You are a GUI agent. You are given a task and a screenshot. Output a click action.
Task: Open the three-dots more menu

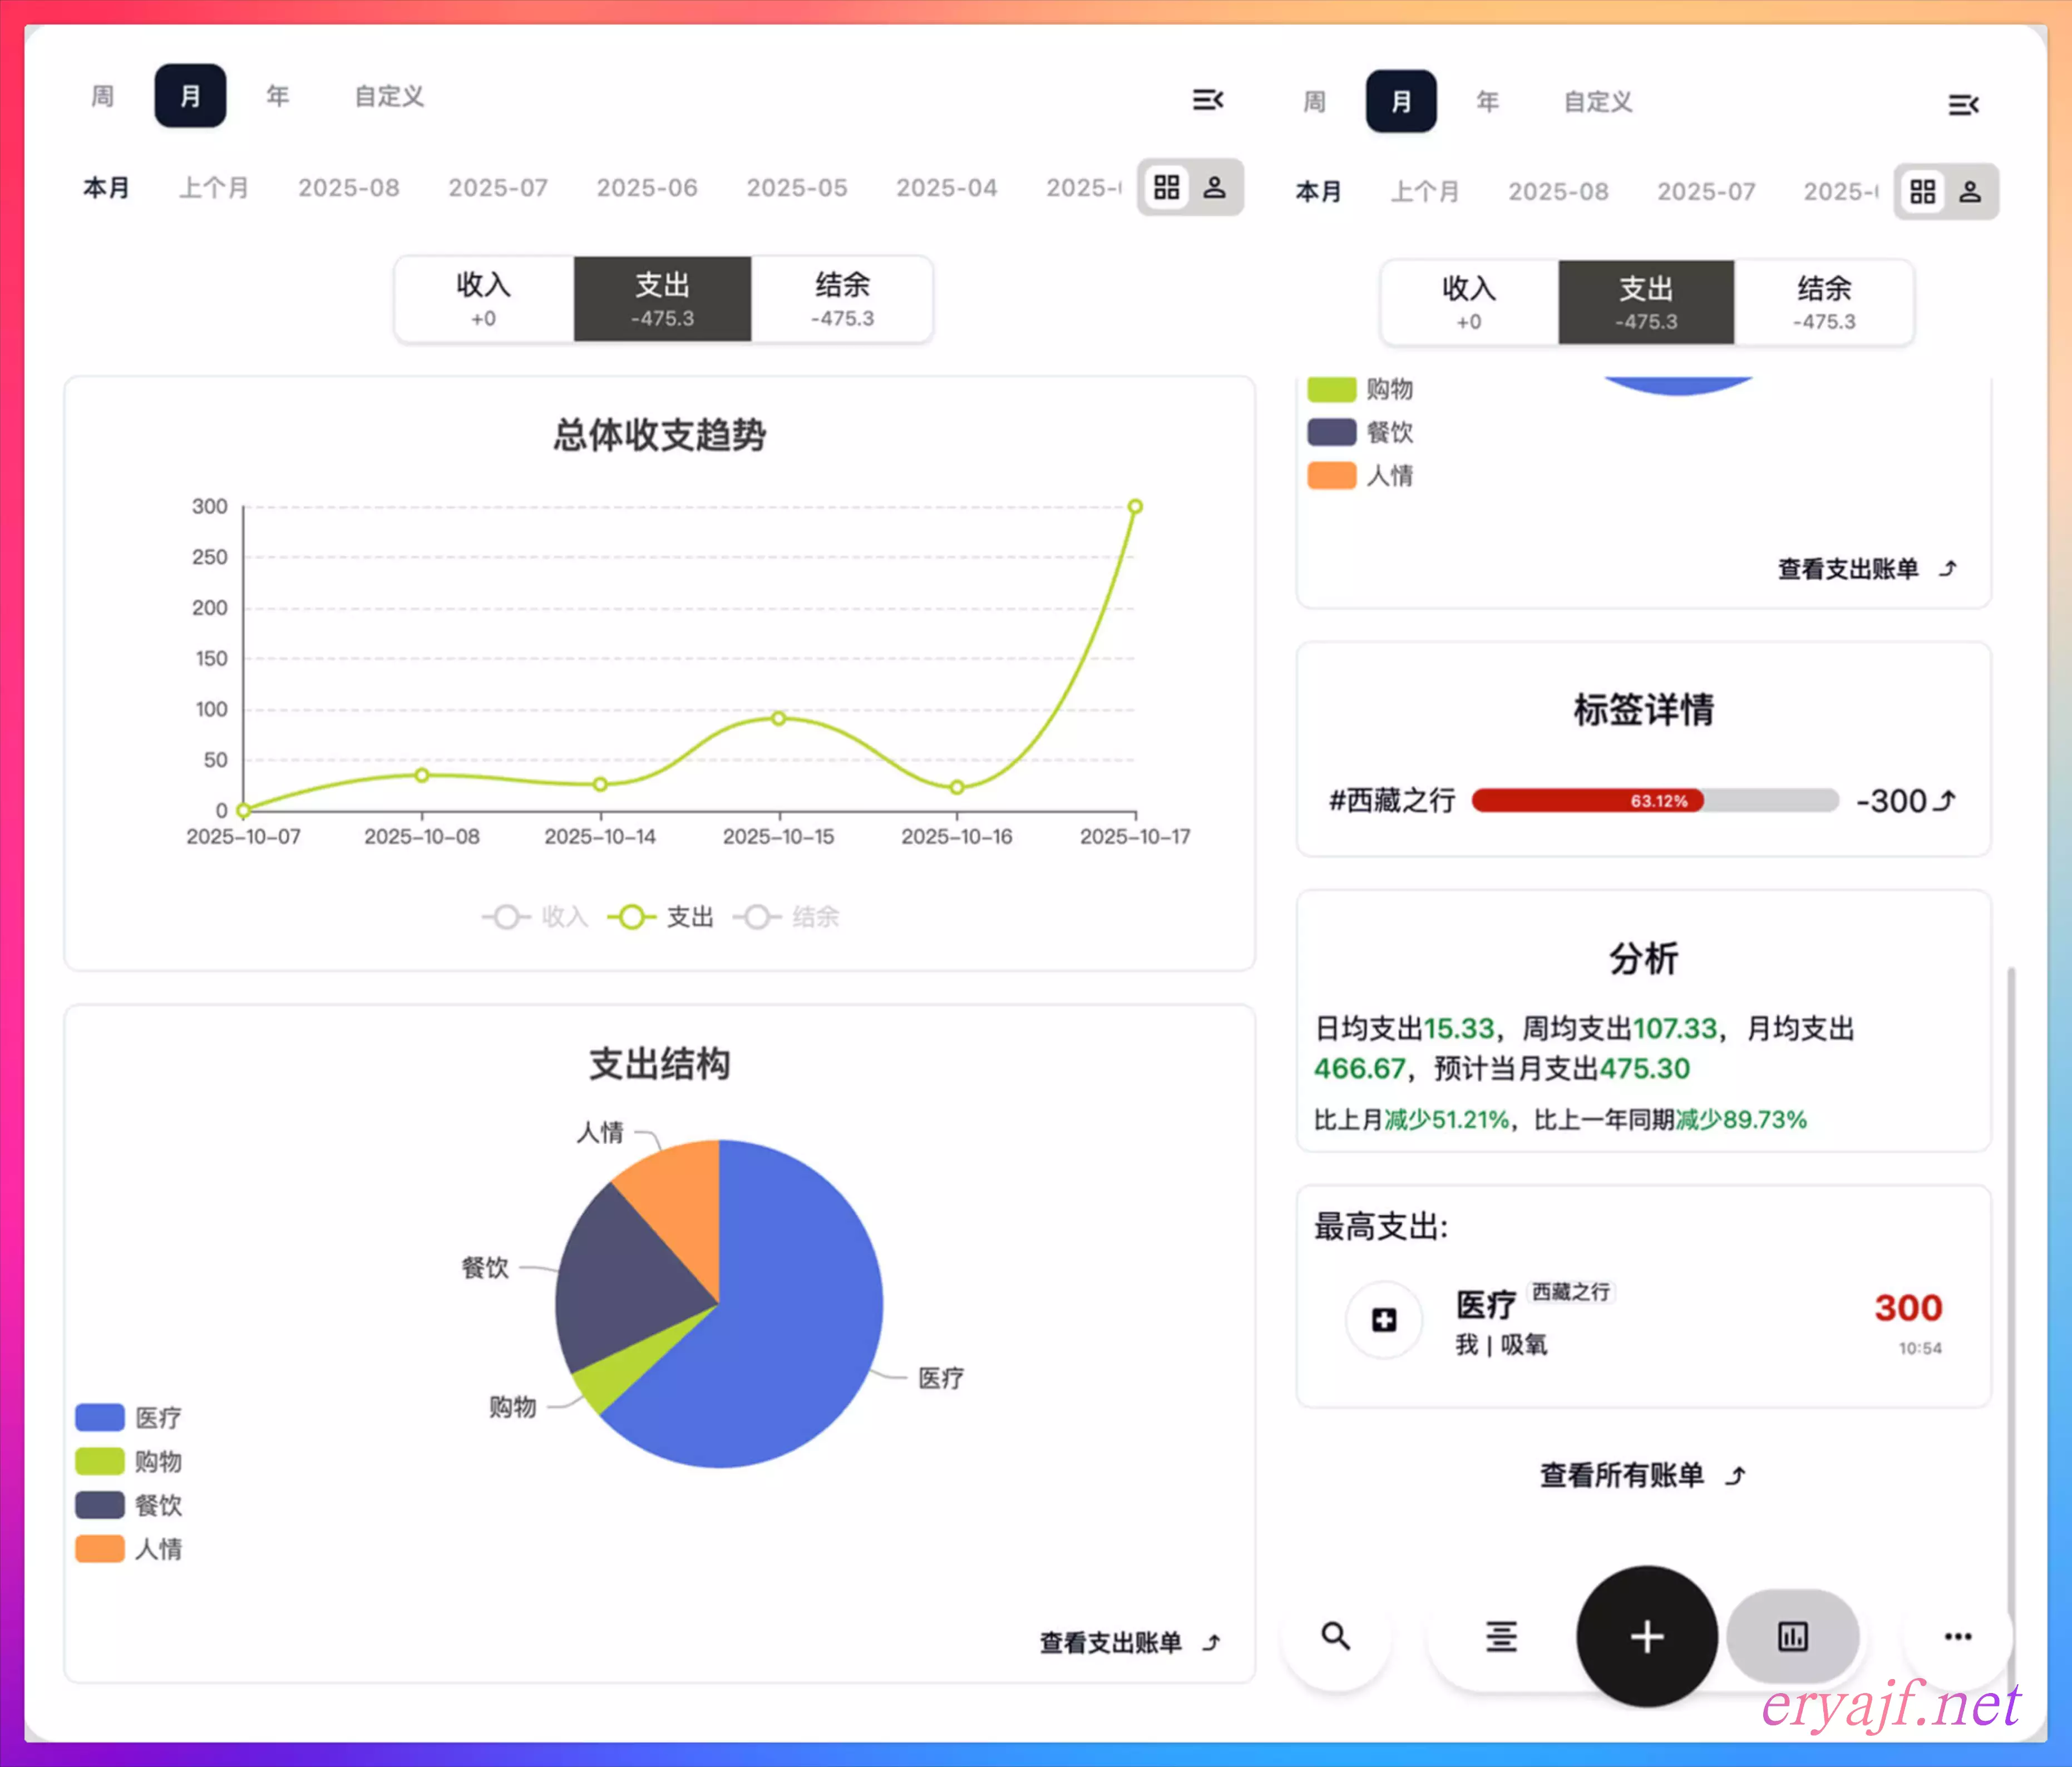[x=1957, y=1636]
